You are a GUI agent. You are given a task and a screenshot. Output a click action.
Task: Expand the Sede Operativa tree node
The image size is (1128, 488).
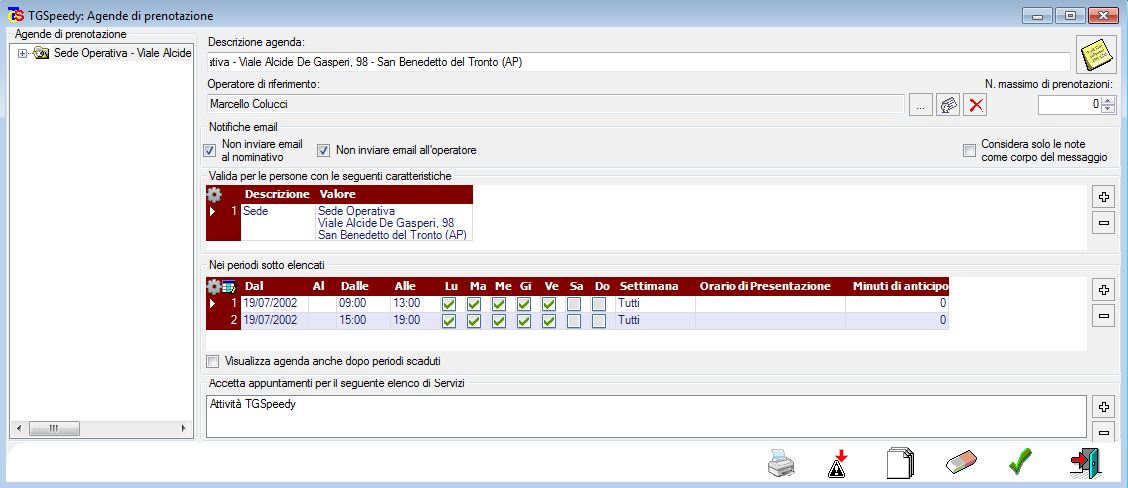22,53
